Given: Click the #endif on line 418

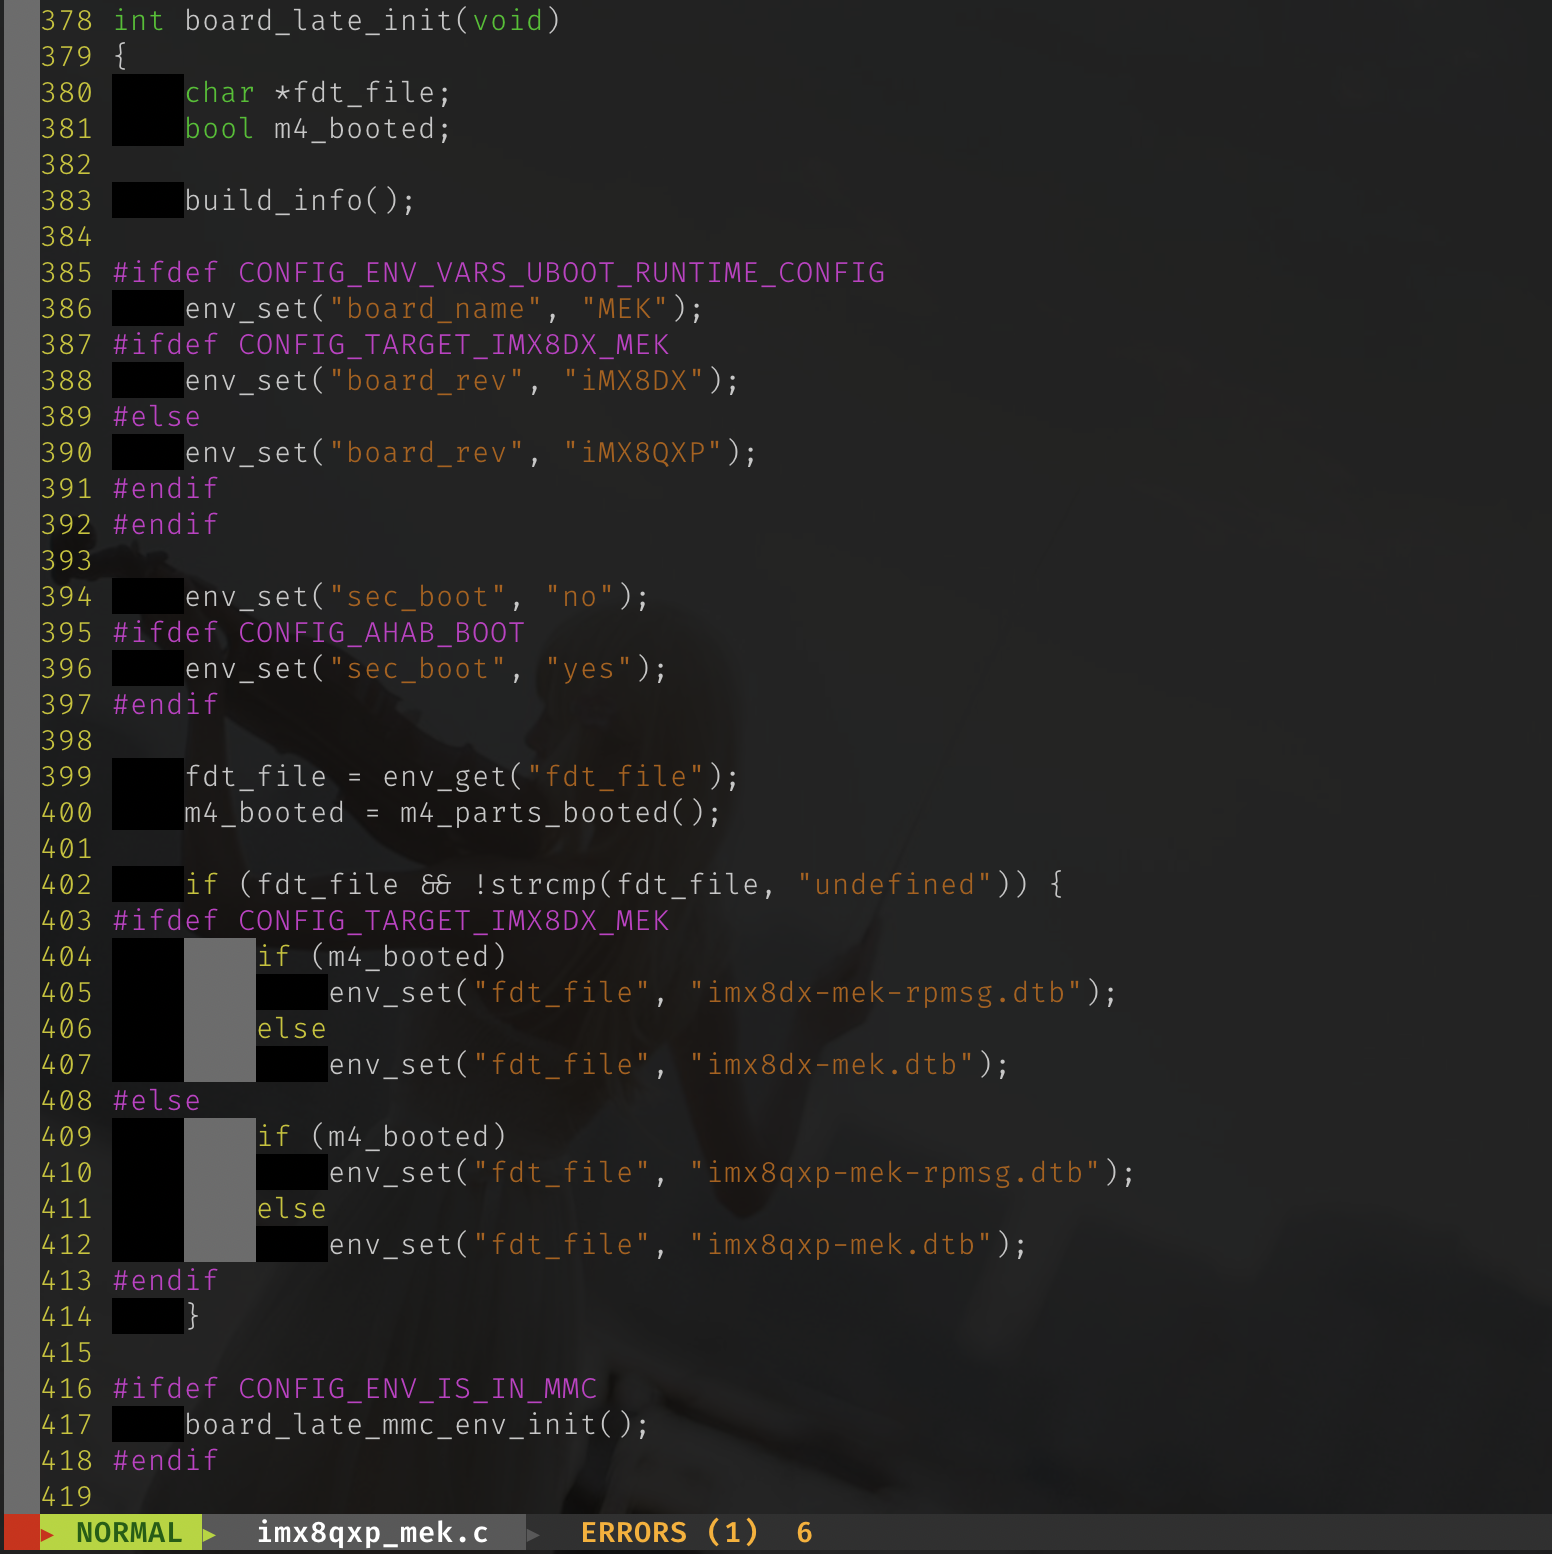Looking at the screenshot, I should pyautogui.click(x=165, y=1460).
